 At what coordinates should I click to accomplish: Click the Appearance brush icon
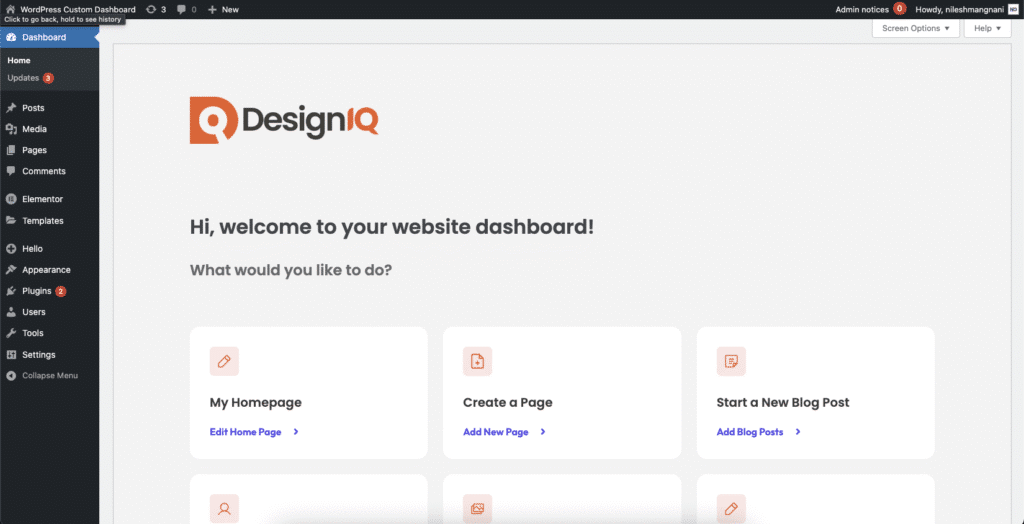[x=11, y=270]
